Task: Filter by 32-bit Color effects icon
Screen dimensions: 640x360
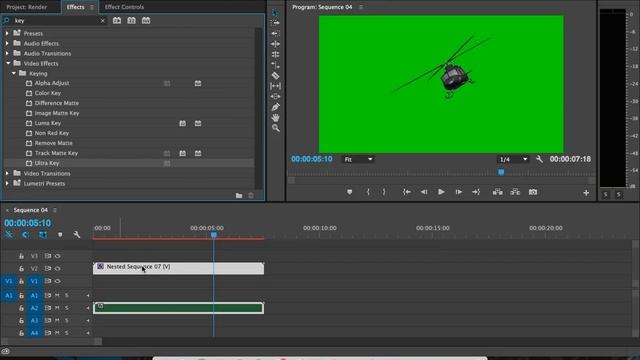Action: (x=131, y=20)
